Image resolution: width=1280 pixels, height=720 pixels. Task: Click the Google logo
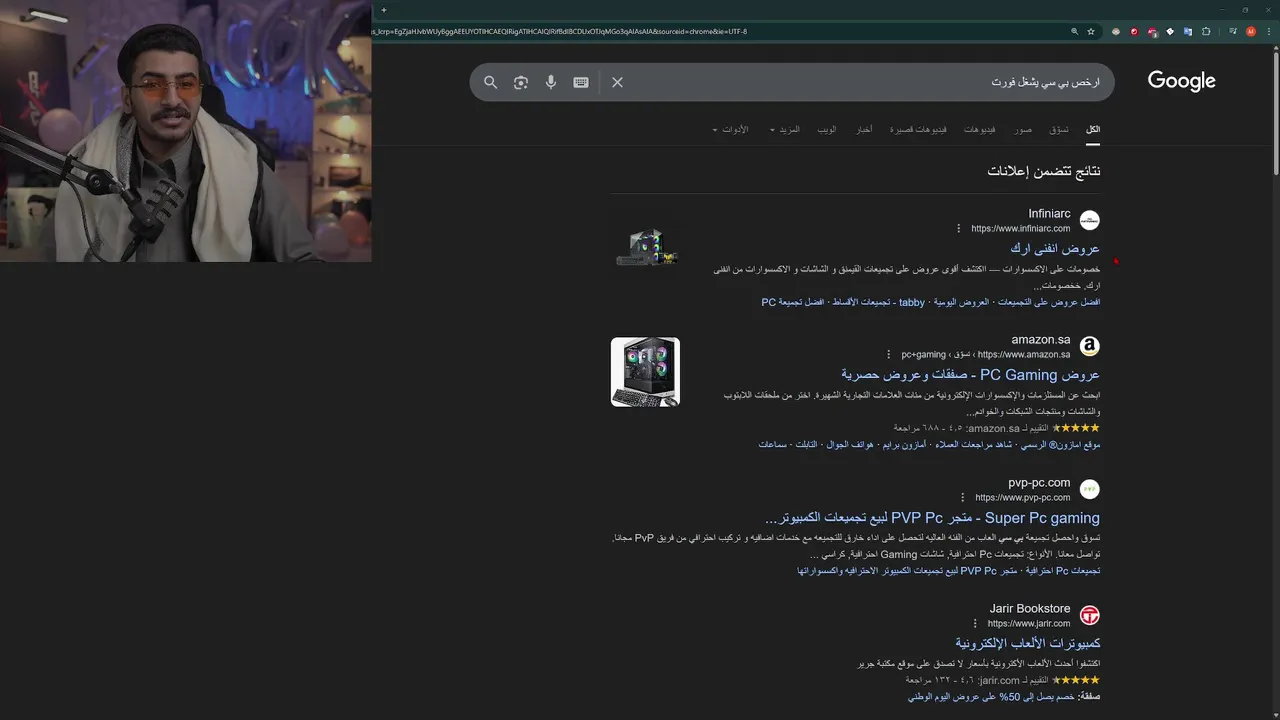point(1181,81)
